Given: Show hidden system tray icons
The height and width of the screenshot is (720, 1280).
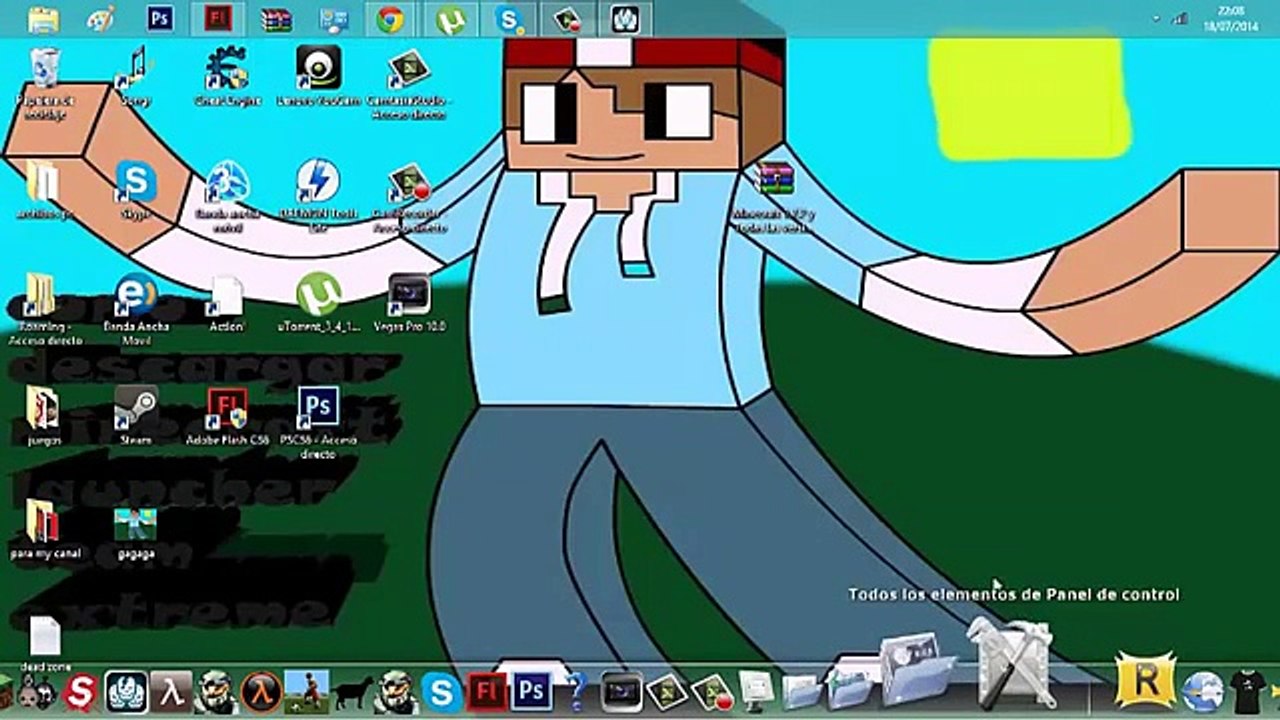Looking at the screenshot, I should click(1157, 18).
